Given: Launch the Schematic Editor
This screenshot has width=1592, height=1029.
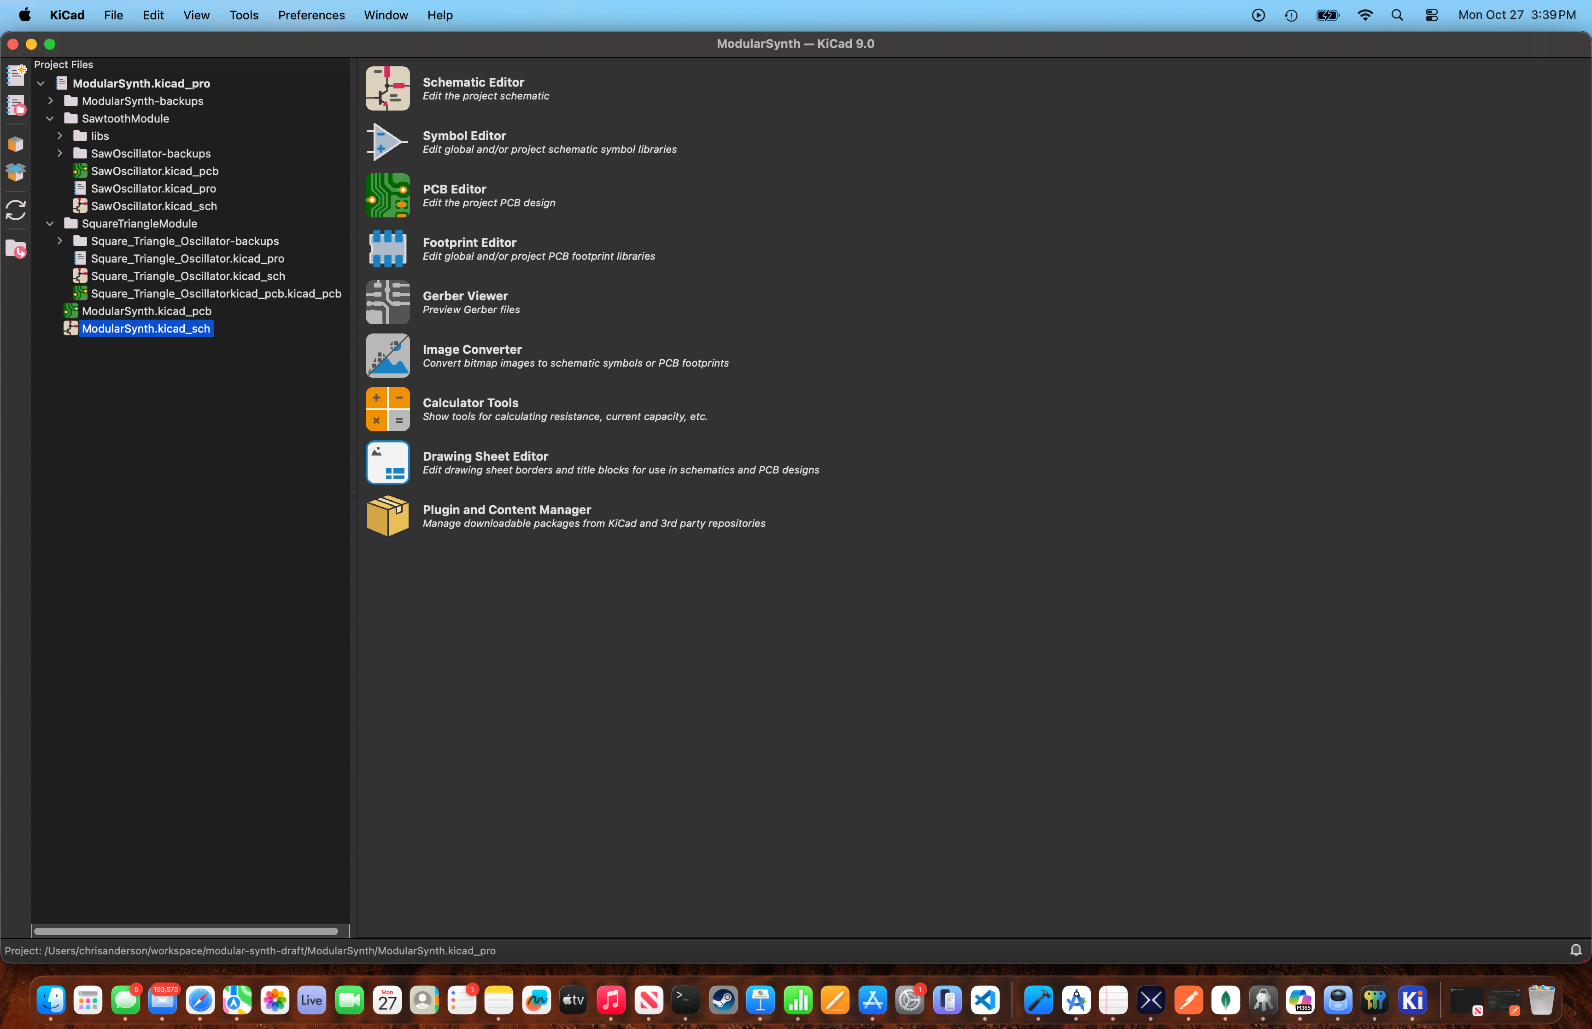Looking at the screenshot, I should [387, 89].
